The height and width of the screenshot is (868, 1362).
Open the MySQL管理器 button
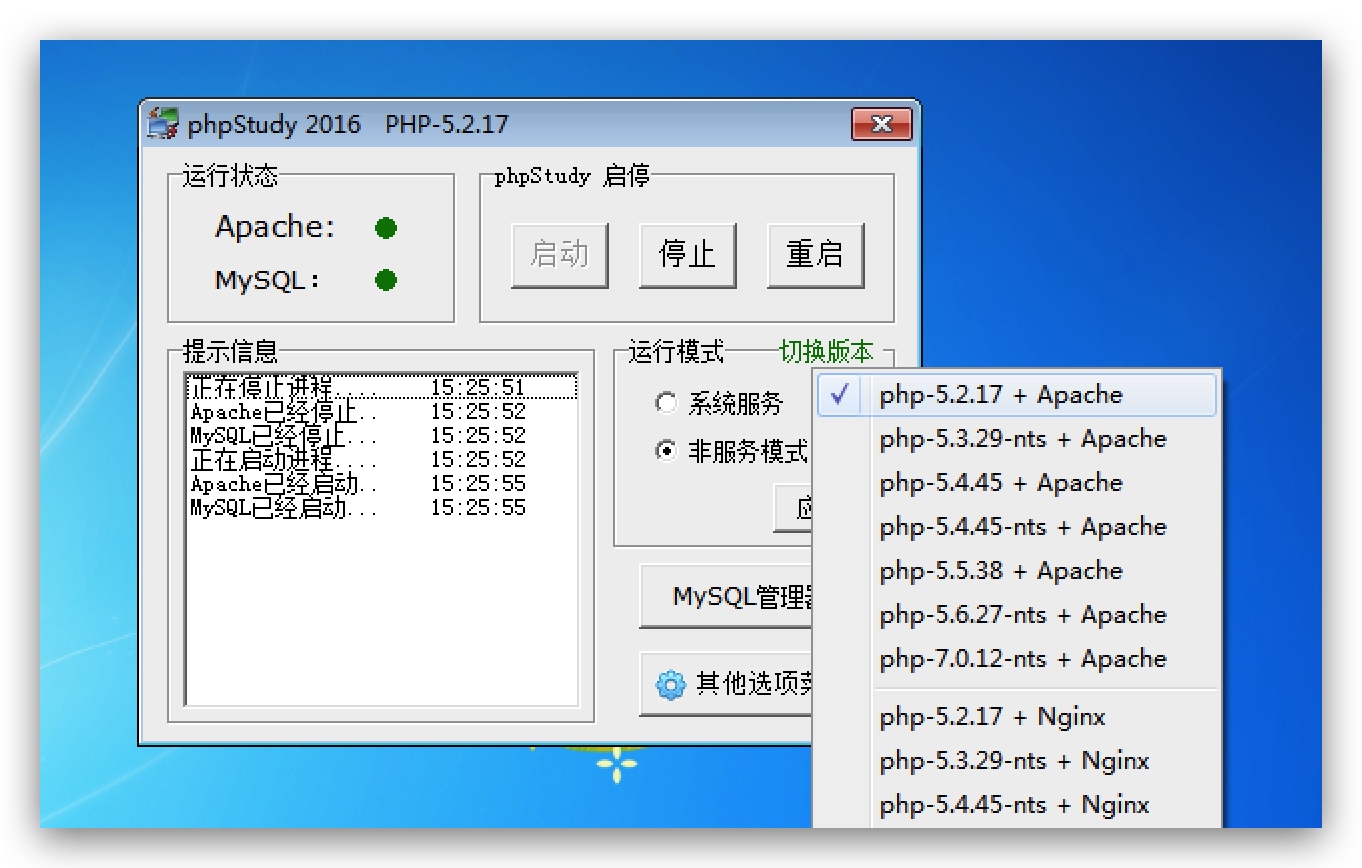click(726, 597)
